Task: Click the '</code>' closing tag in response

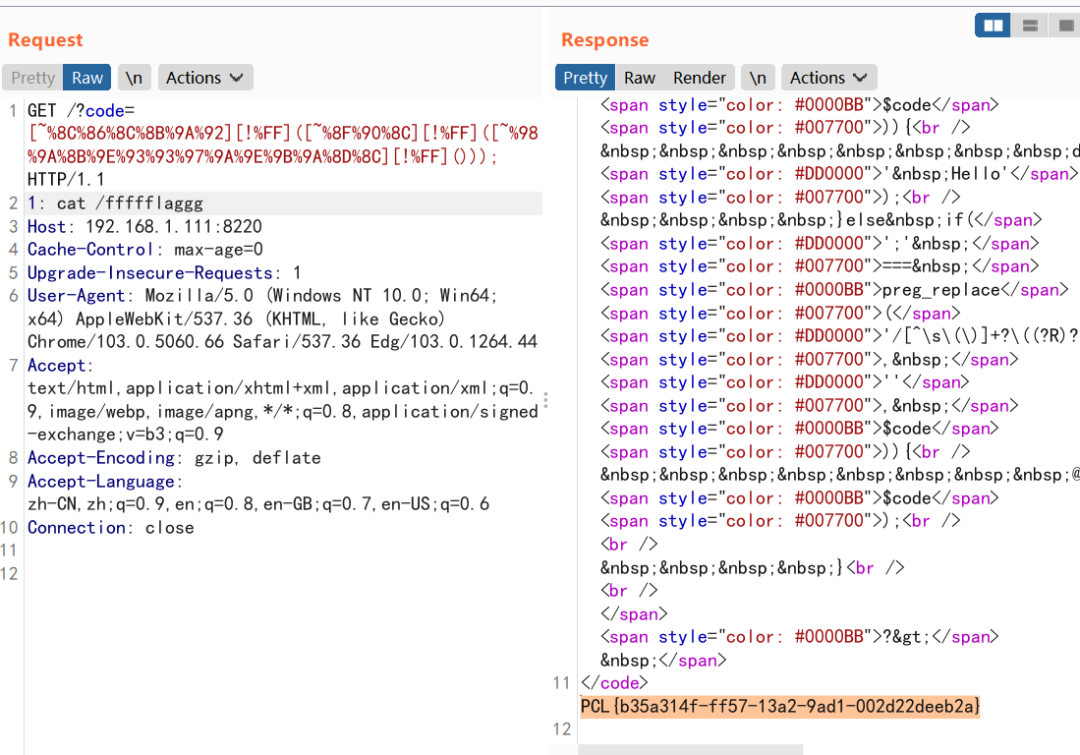Action: 614,683
